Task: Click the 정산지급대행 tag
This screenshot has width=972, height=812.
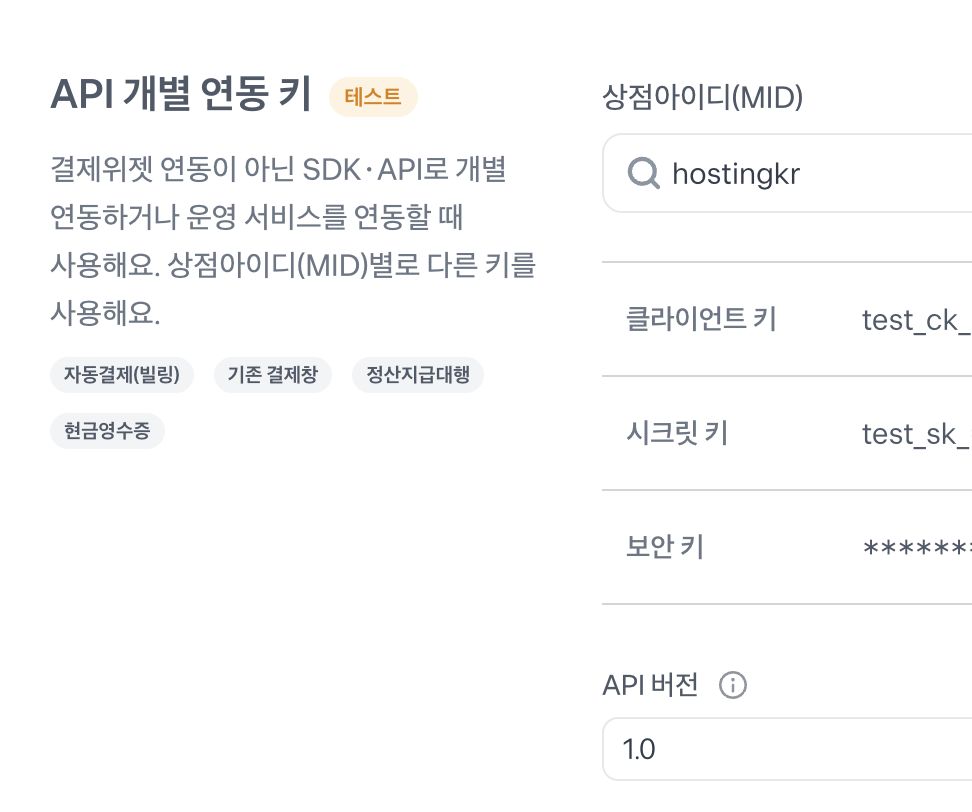Action: 418,375
